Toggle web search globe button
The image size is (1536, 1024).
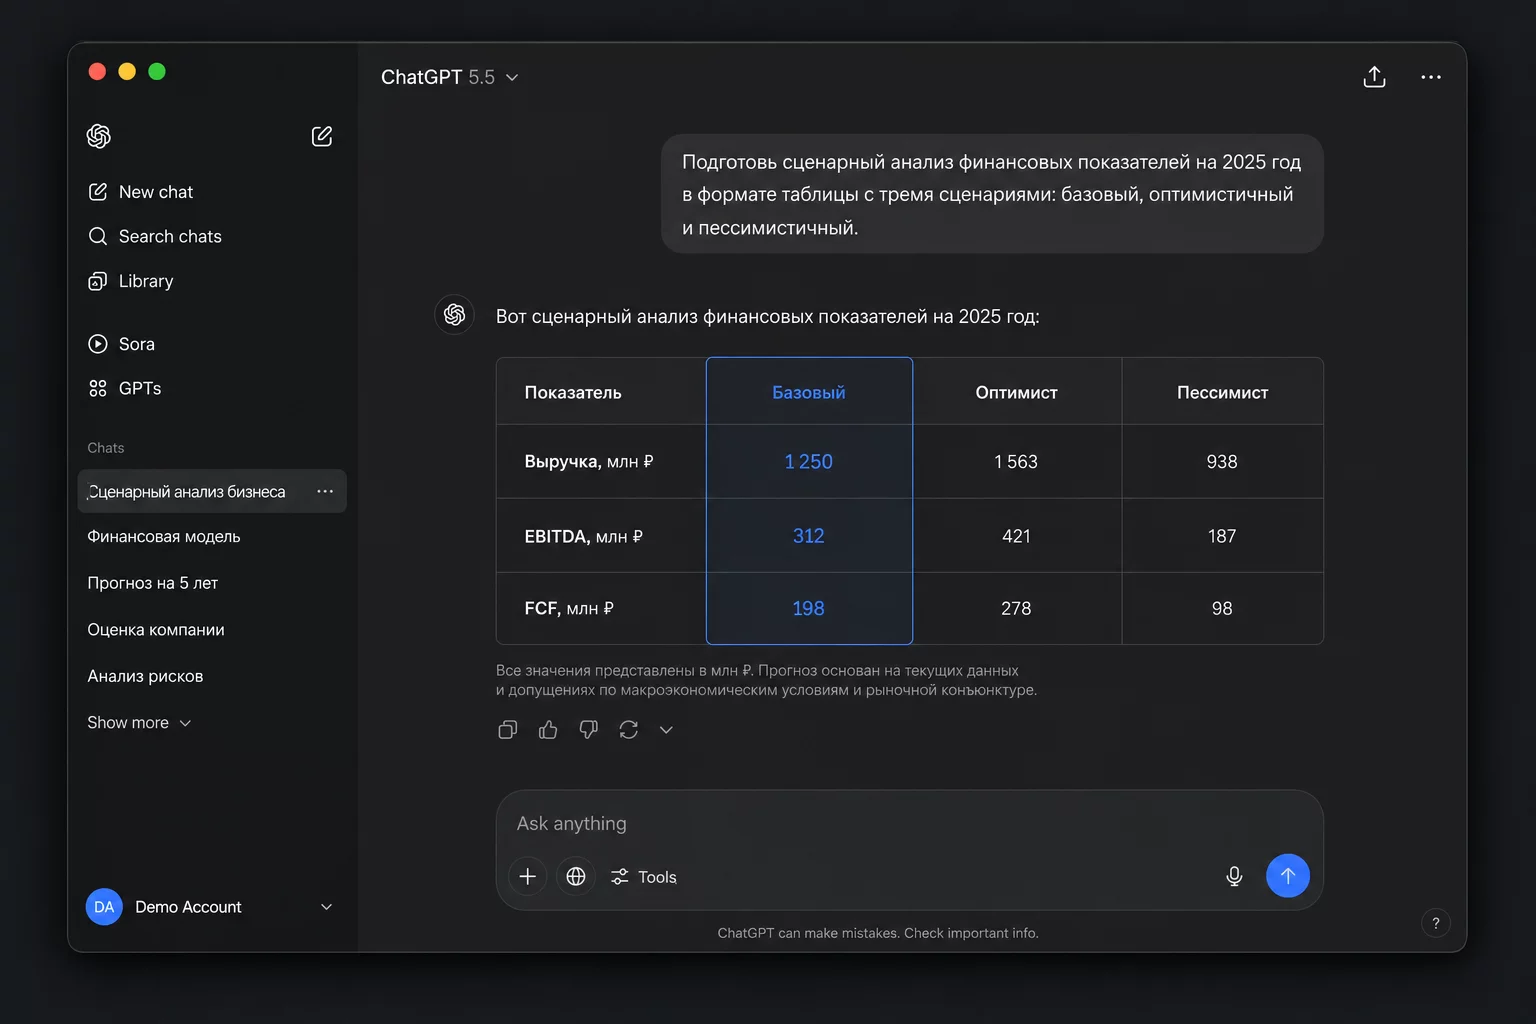tap(576, 877)
